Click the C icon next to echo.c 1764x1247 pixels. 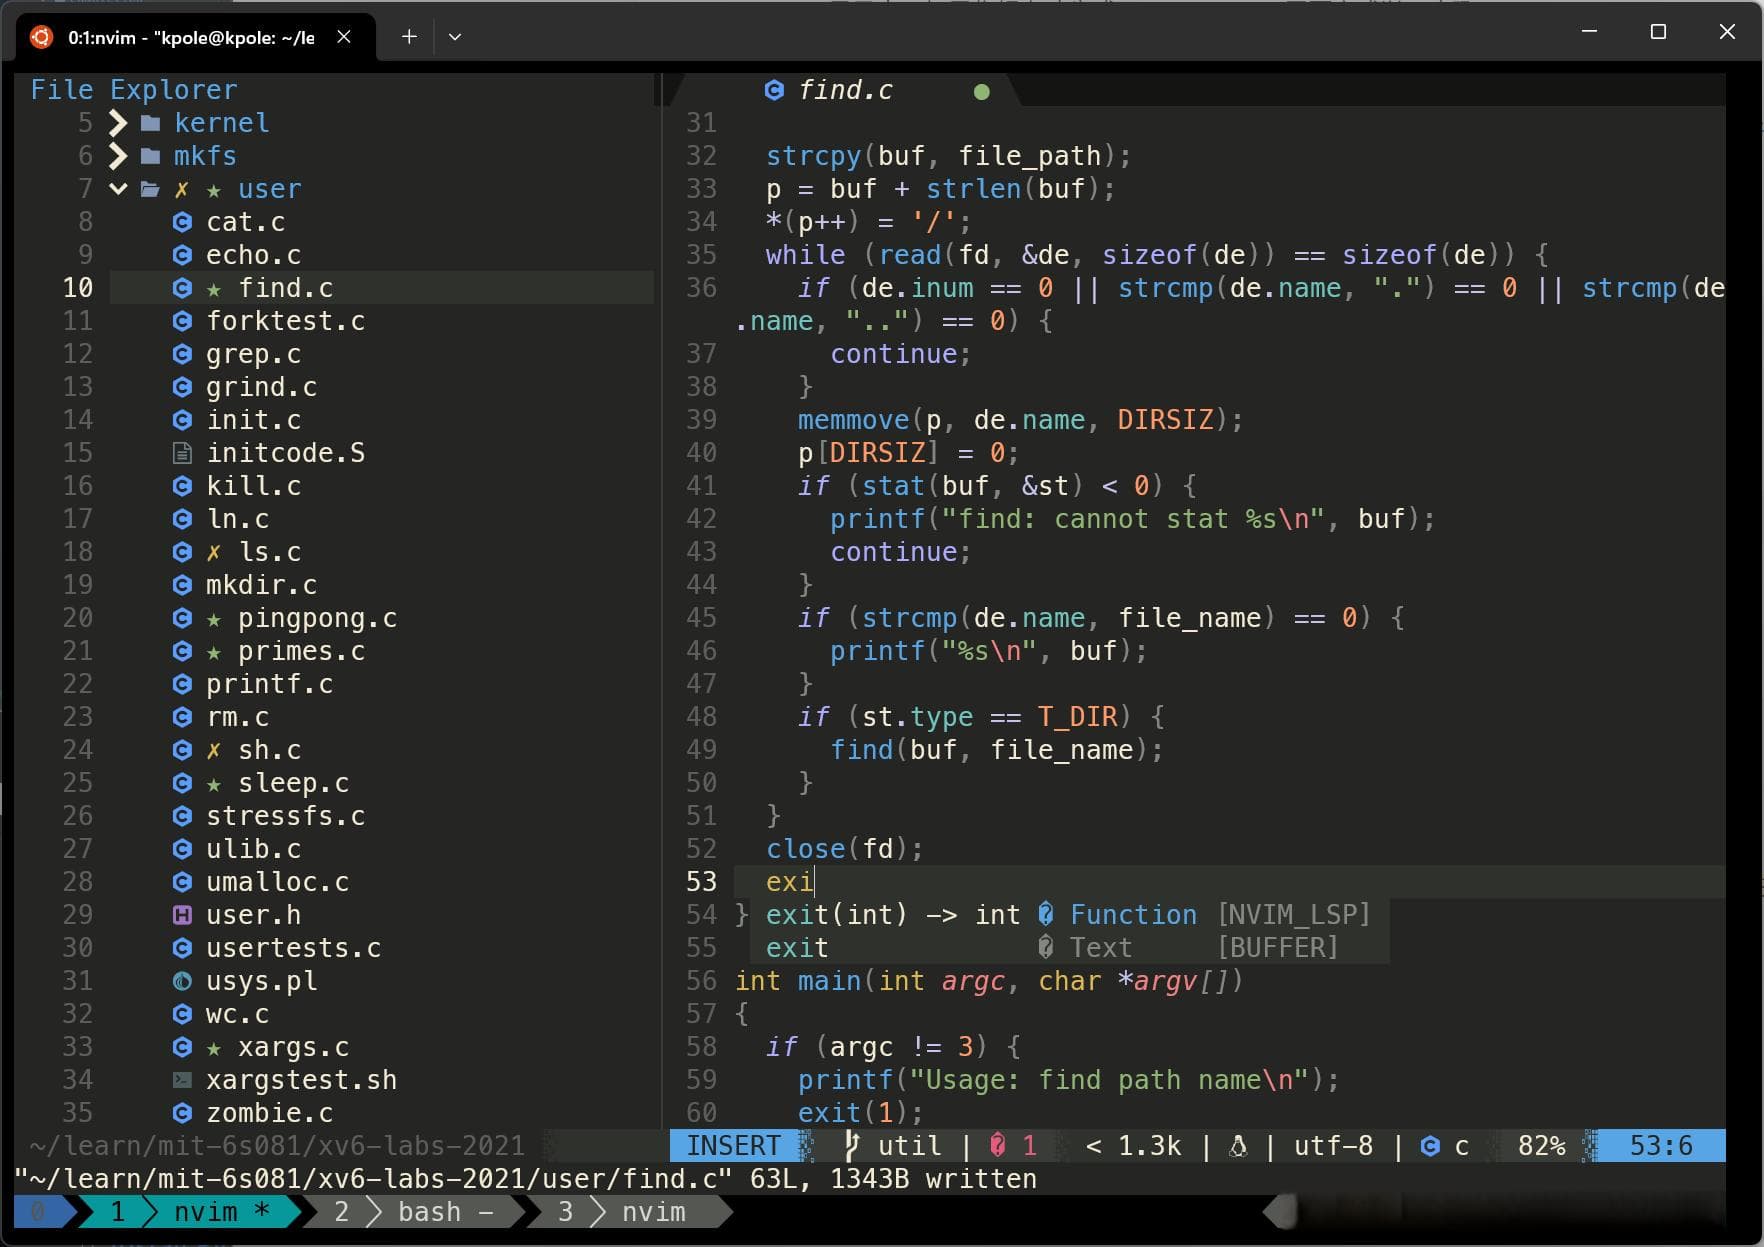point(182,255)
